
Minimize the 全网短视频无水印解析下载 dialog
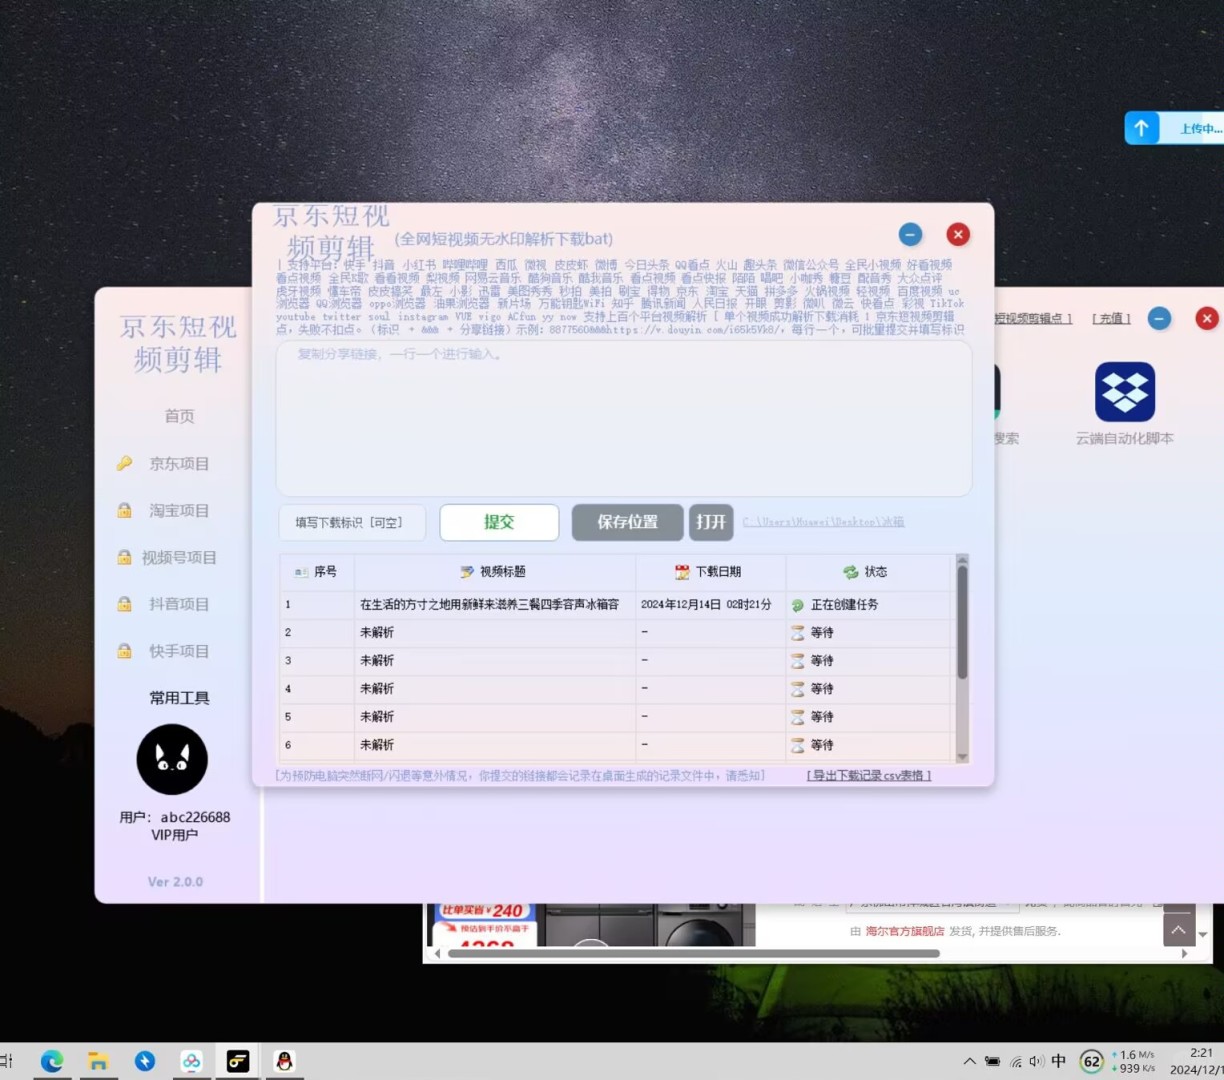[910, 234]
